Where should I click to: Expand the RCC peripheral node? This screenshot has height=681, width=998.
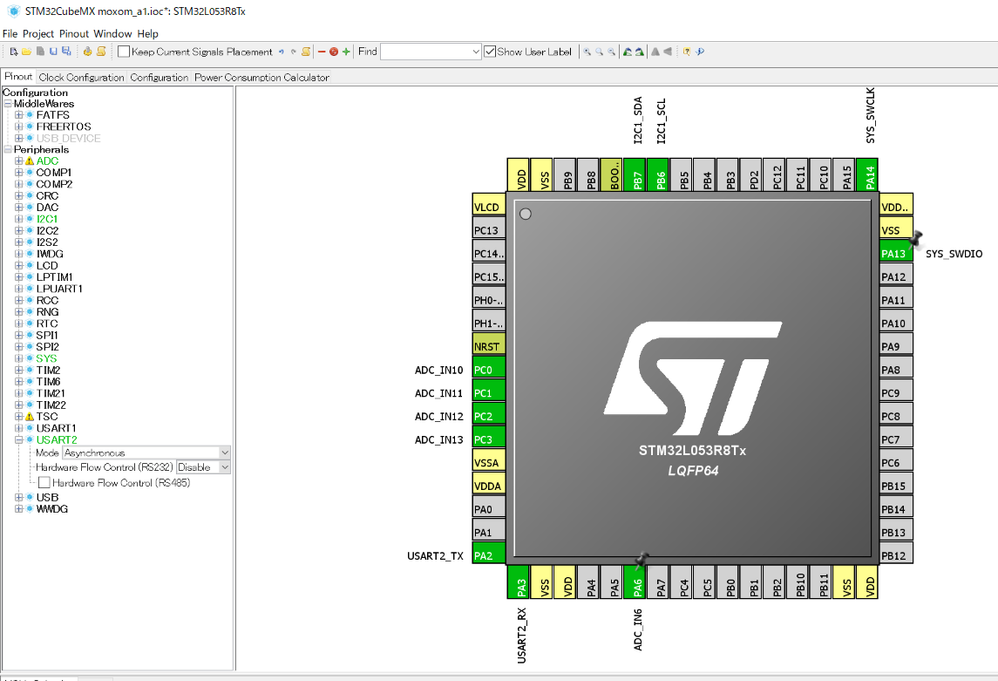pos(18,300)
